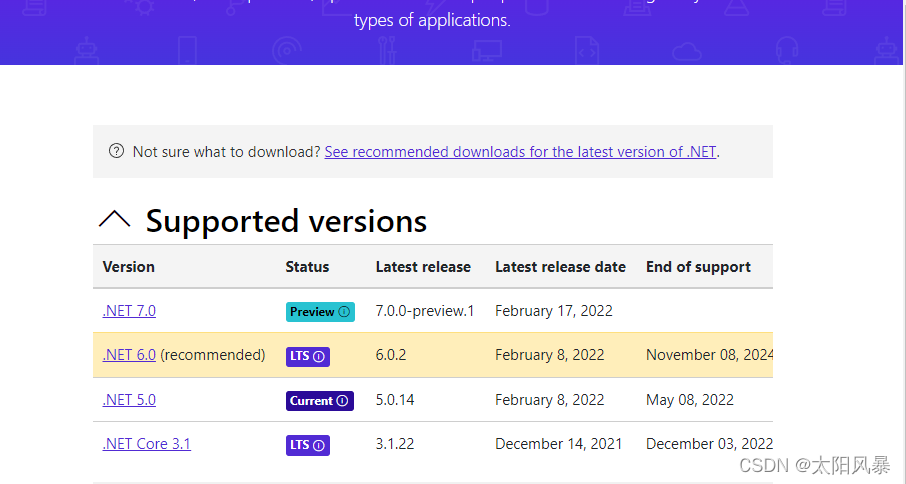Click the (recommended) label beside .NET 6.0

click(213, 355)
